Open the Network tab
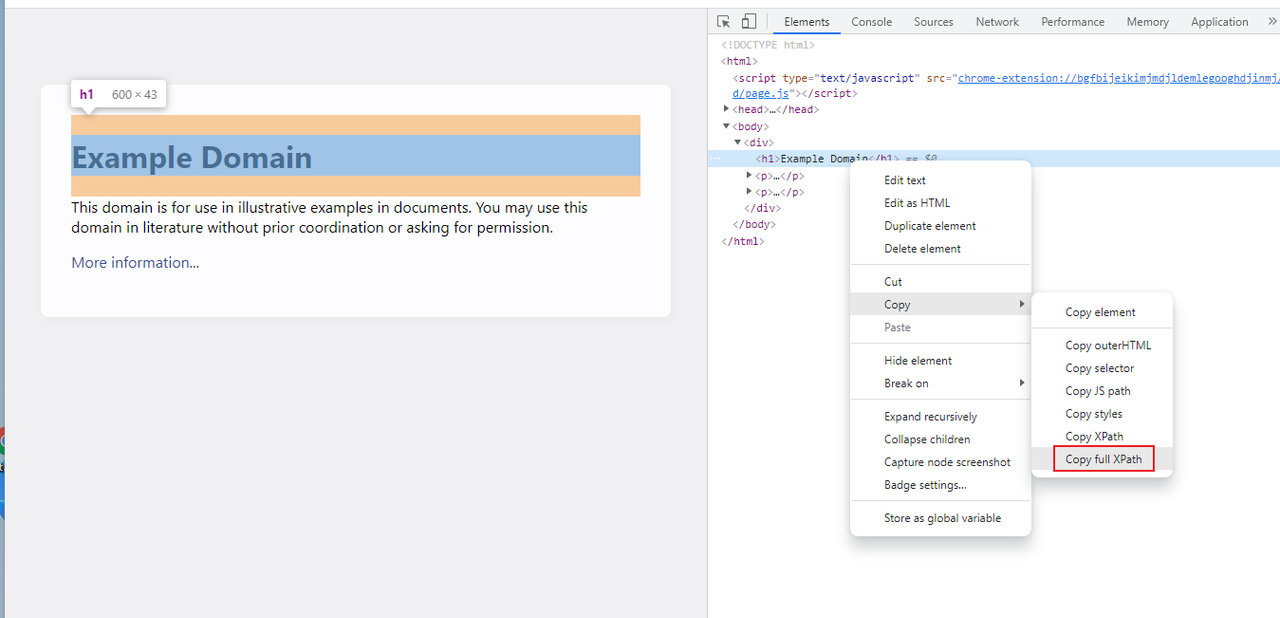This screenshot has height=618, width=1280. tap(997, 22)
